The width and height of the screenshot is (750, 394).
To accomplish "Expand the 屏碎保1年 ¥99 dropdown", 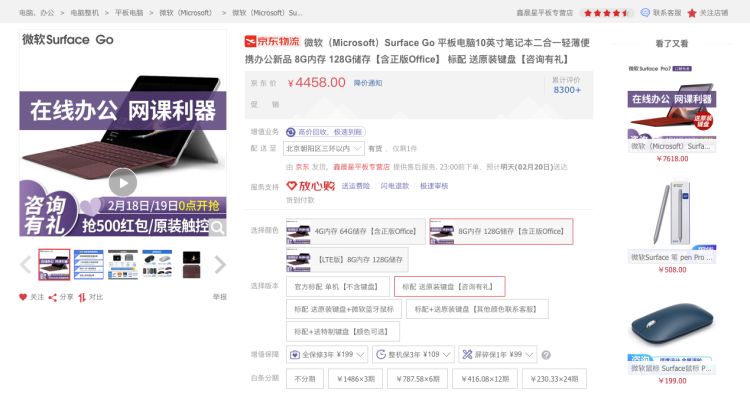I will pyautogui.click(x=497, y=355).
